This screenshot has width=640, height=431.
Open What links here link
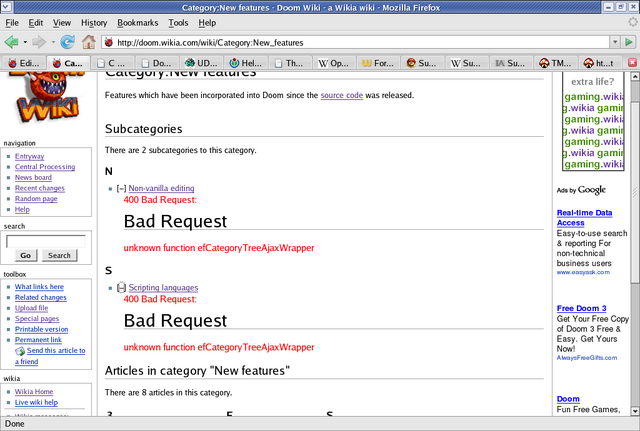click(39, 287)
